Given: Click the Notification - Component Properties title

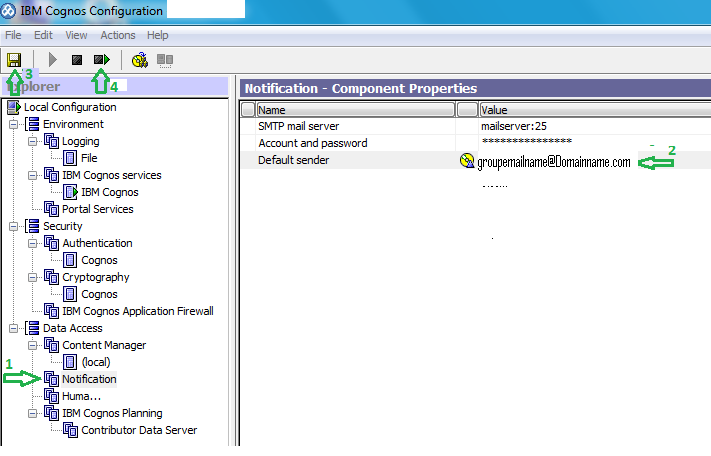Looking at the screenshot, I should point(361,88).
